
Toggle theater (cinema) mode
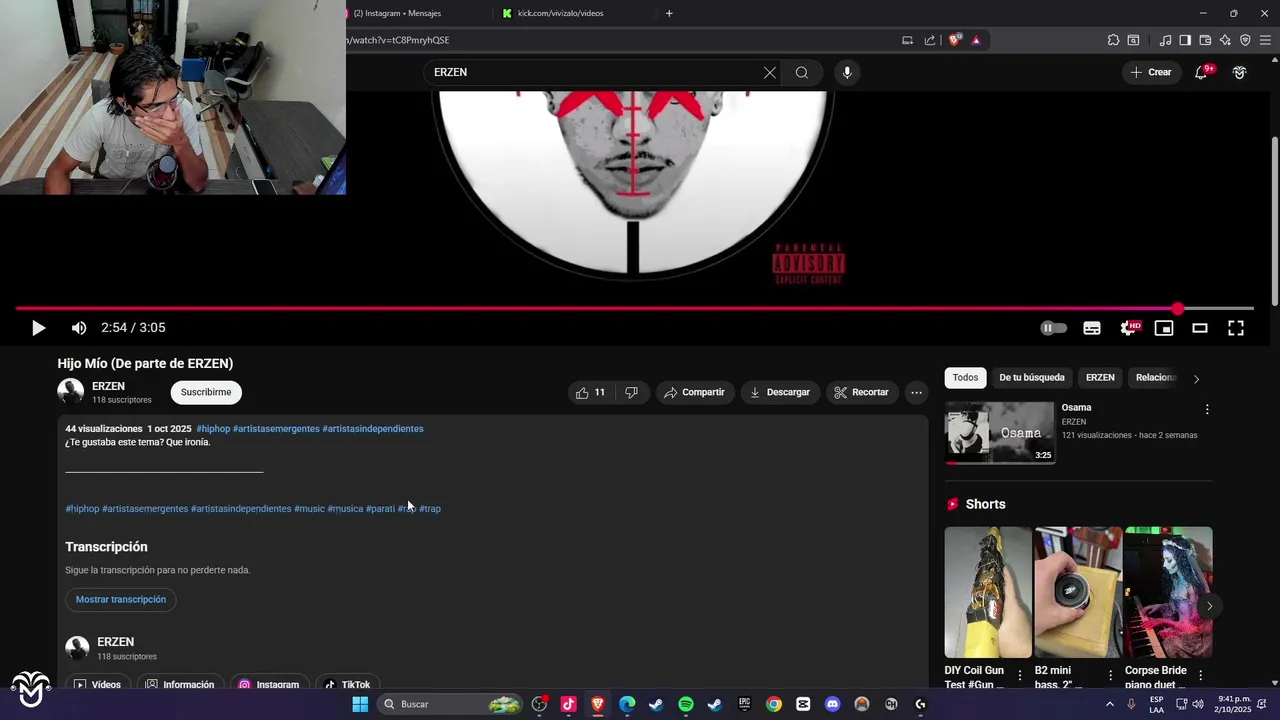click(x=1200, y=328)
